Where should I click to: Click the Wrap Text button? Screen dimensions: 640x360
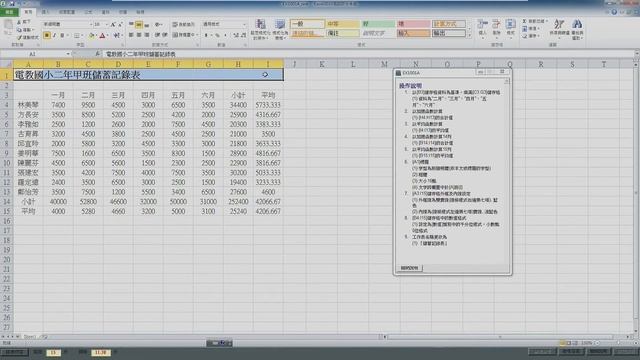[184, 24]
